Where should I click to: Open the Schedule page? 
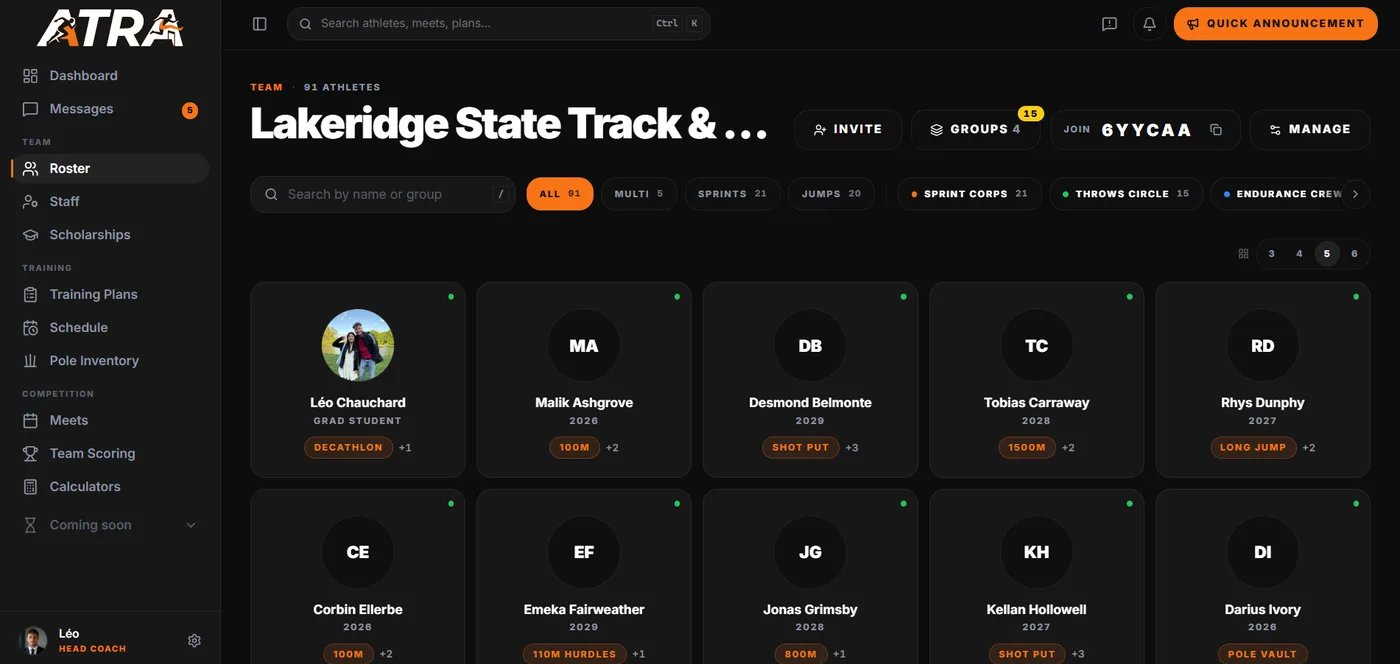(x=110, y=328)
